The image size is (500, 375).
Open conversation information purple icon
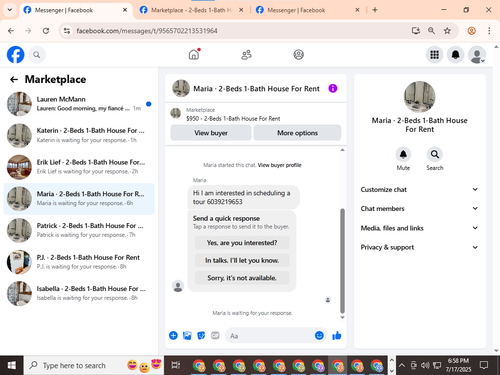click(333, 88)
